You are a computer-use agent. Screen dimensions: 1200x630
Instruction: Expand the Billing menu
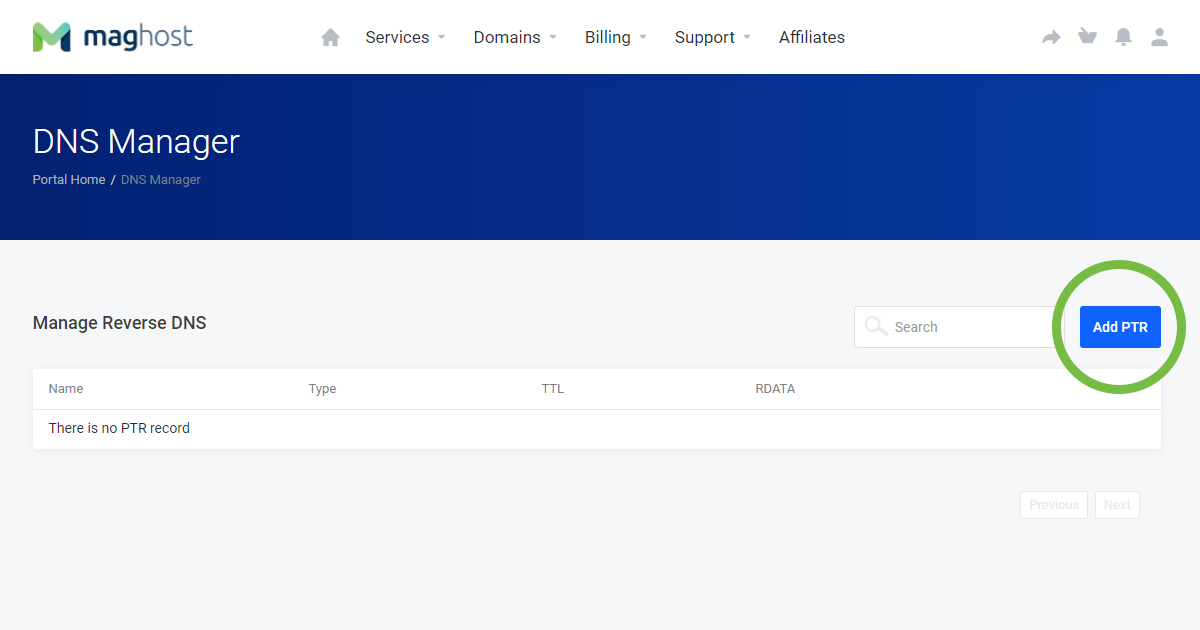click(616, 37)
